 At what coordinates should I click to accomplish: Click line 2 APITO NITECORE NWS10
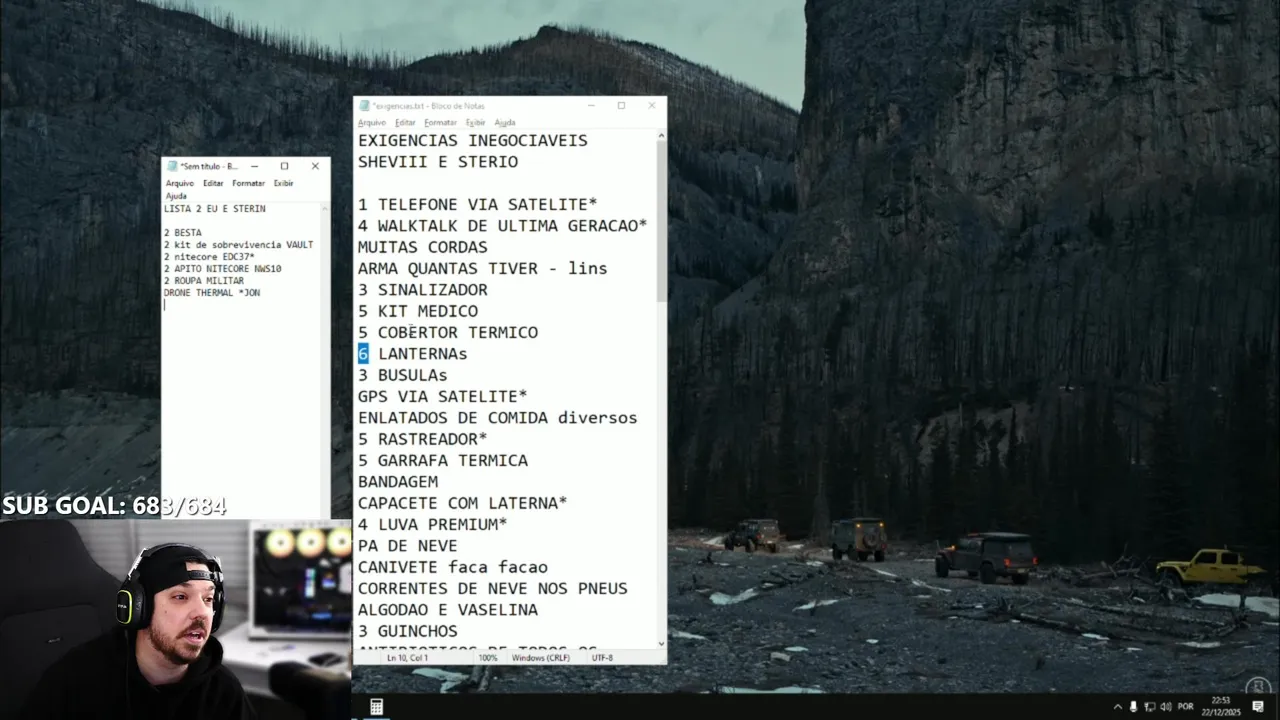[223, 269]
